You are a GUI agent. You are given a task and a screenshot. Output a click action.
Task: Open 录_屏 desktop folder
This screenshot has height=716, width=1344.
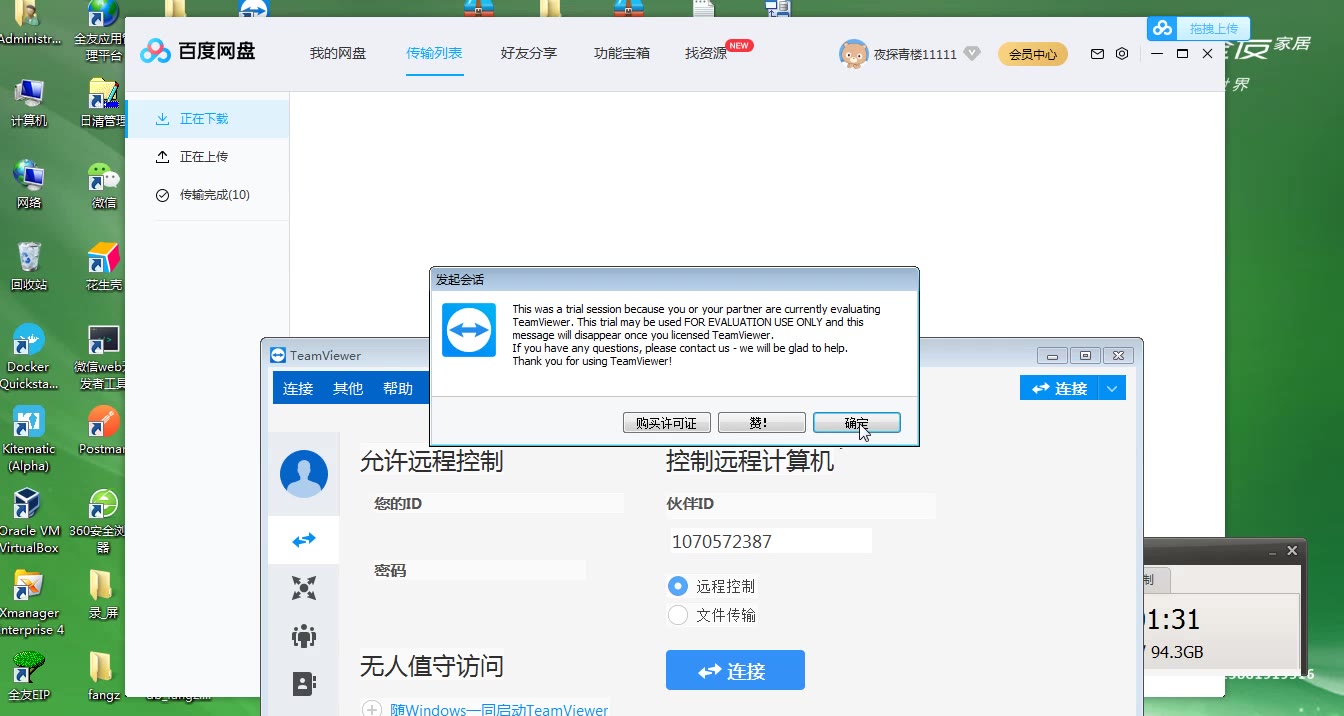(x=104, y=594)
